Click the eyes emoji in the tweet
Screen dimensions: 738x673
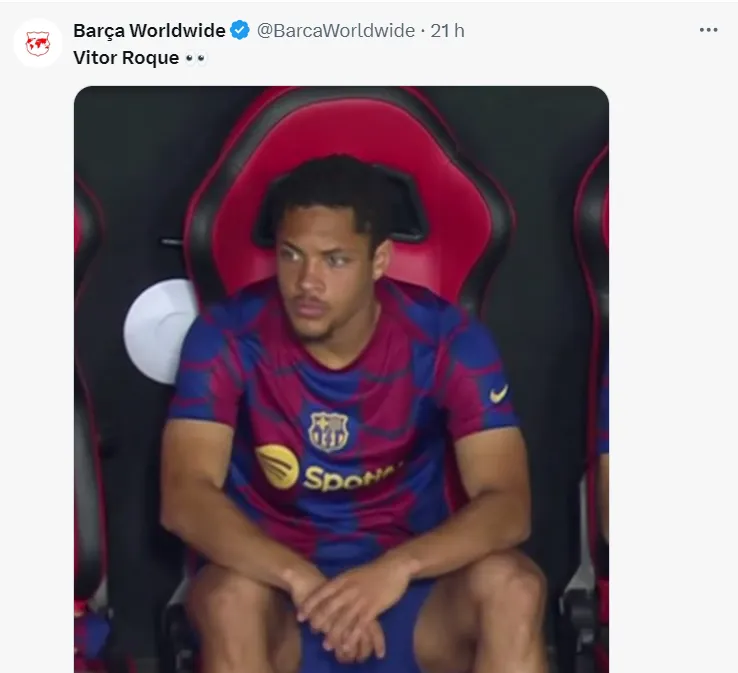195,58
